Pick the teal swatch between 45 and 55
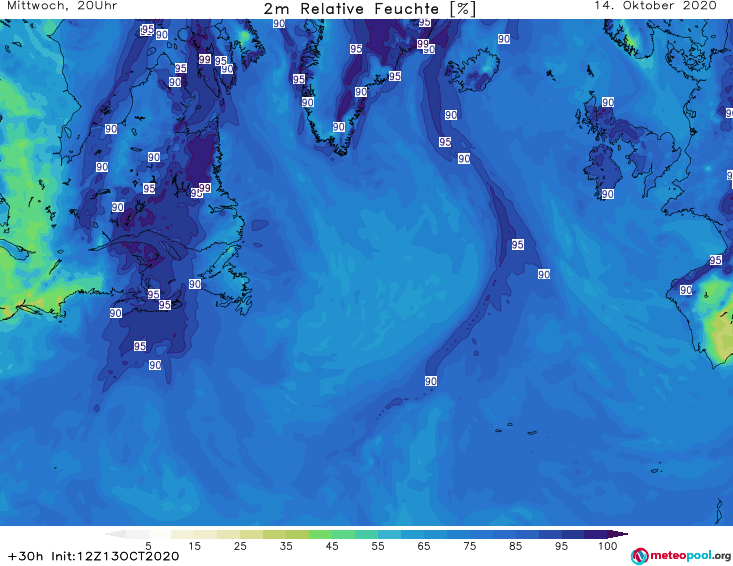The image size is (733, 566). tap(366, 534)
